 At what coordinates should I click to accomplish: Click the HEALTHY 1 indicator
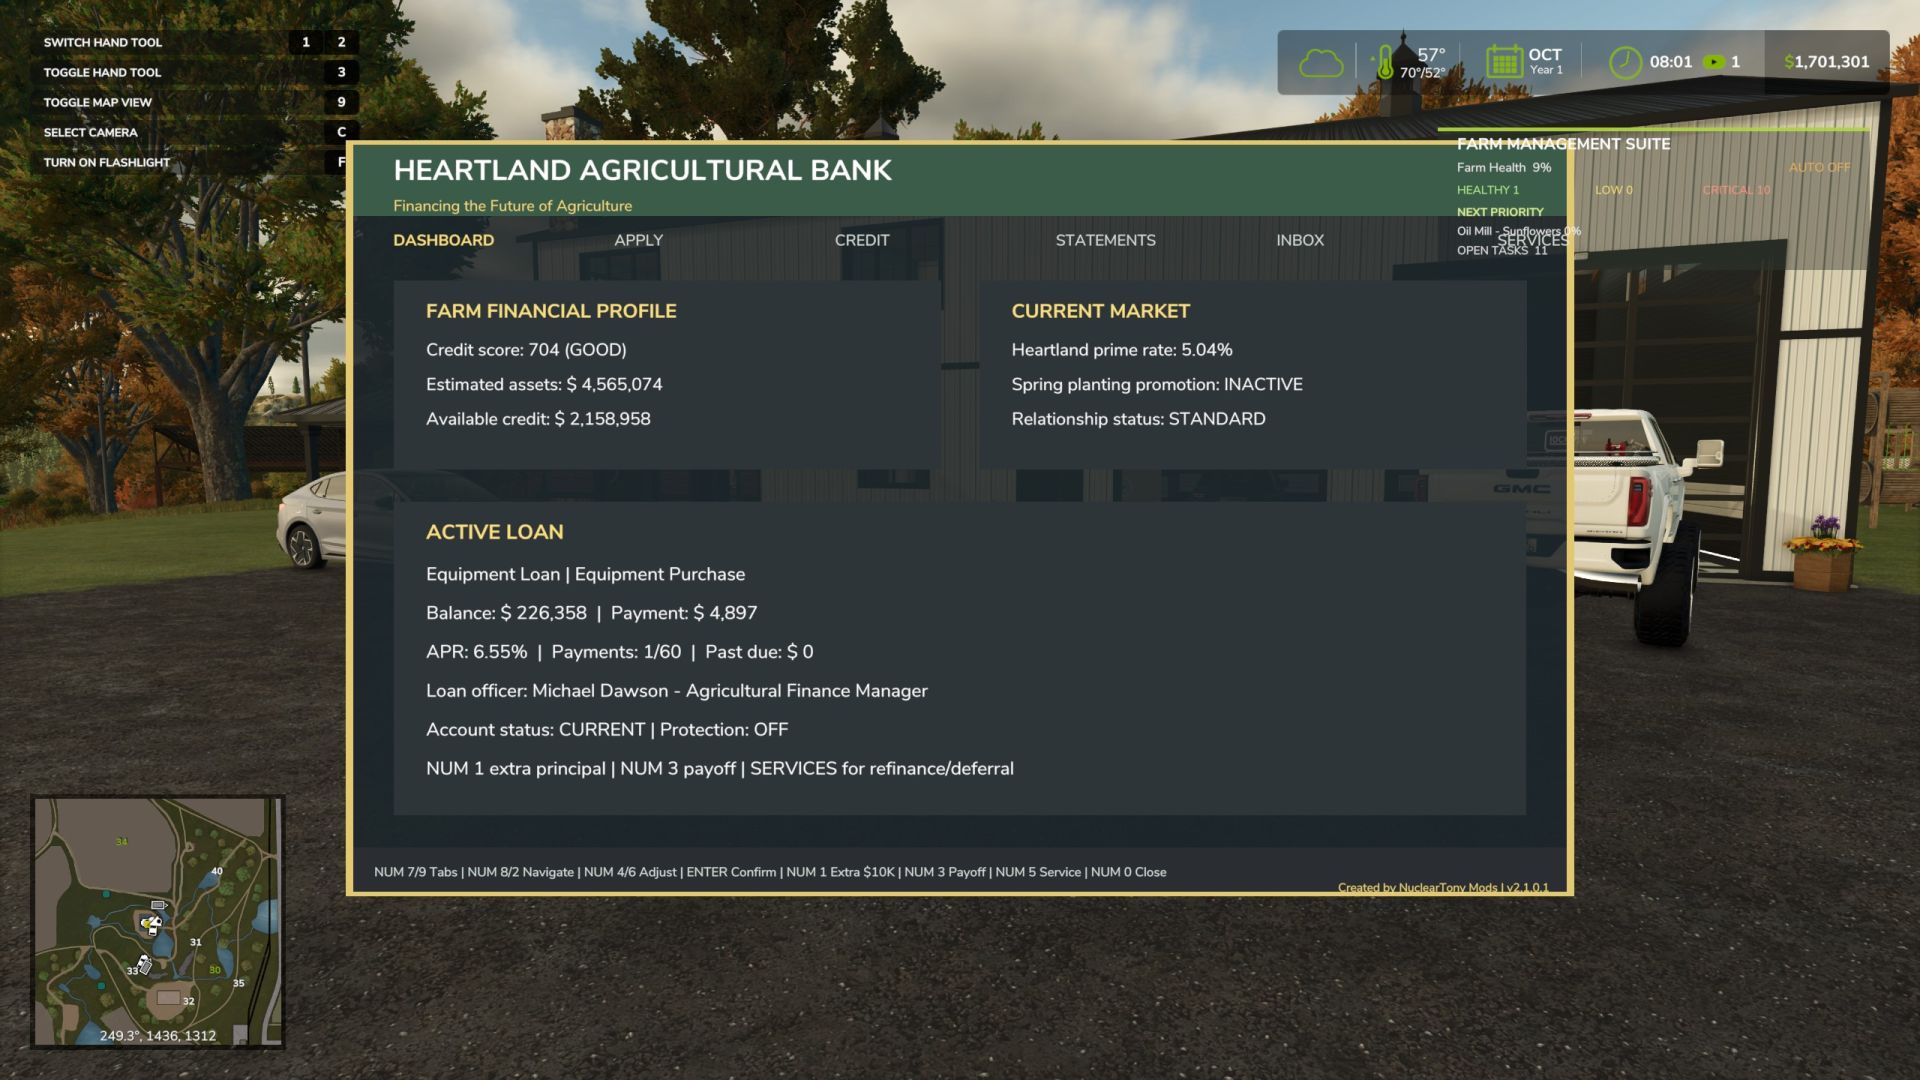[1487, 190]
